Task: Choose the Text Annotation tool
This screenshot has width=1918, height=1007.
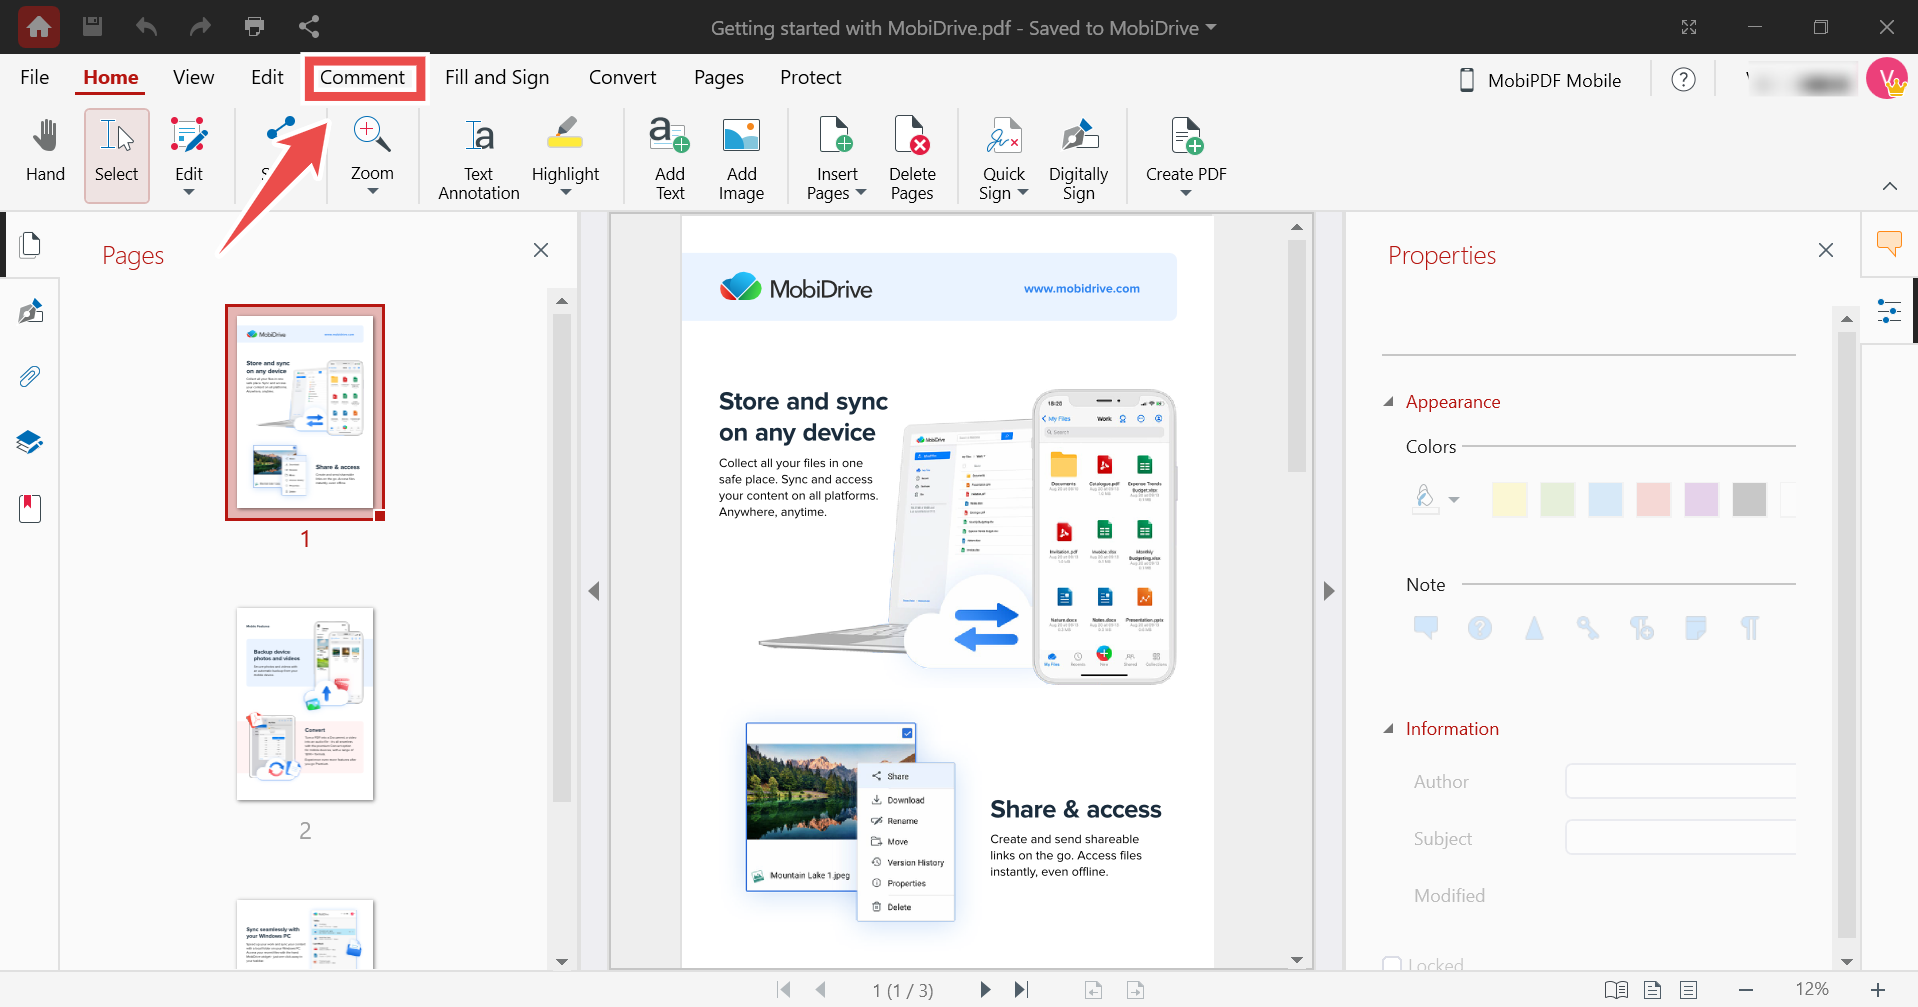Action: pos(479,158)
